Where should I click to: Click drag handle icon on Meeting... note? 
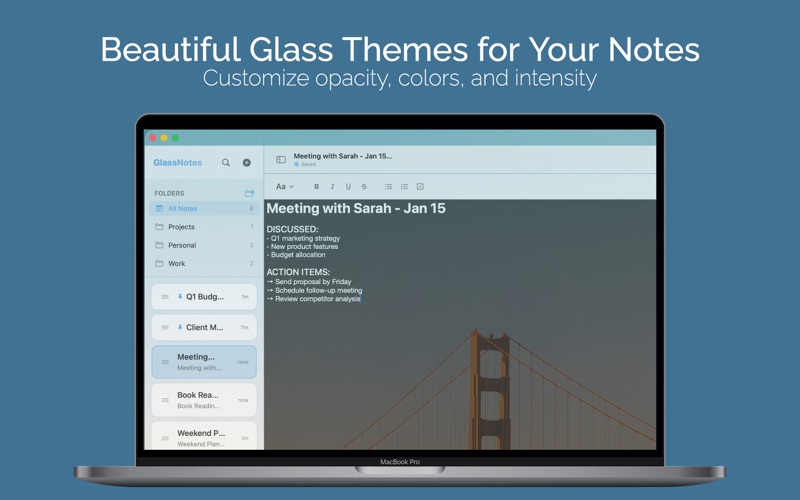[x=165, y=362]
